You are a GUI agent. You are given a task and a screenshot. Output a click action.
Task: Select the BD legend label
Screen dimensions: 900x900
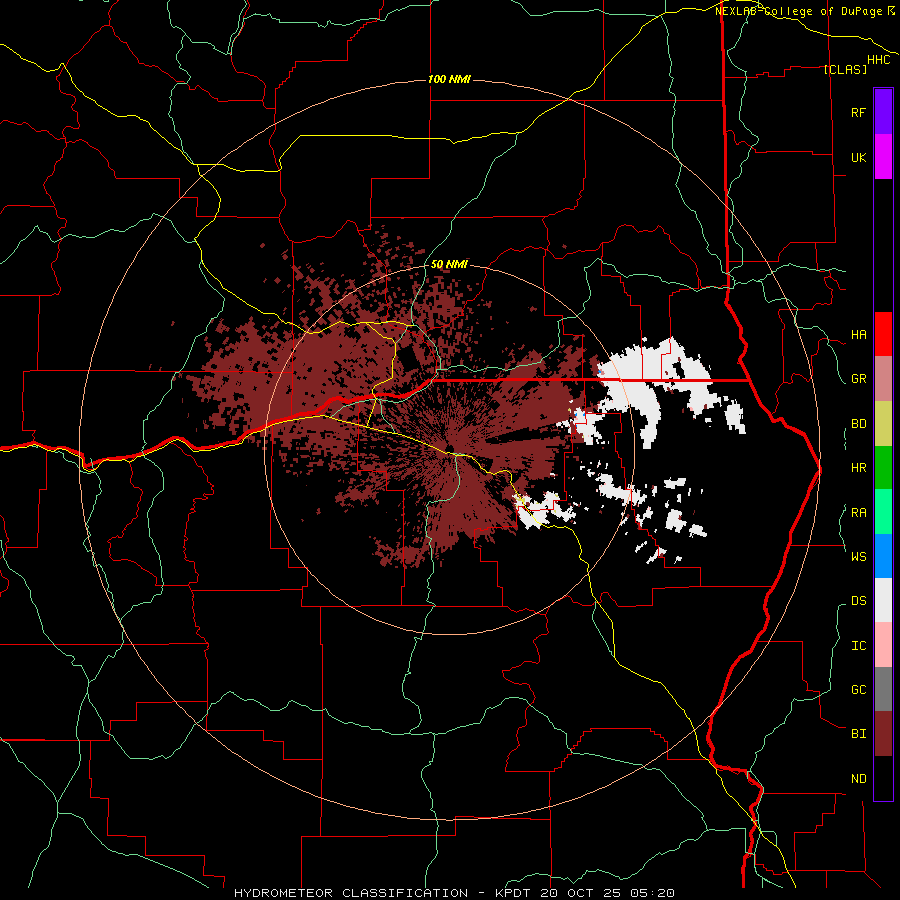(x=858, y=424)
